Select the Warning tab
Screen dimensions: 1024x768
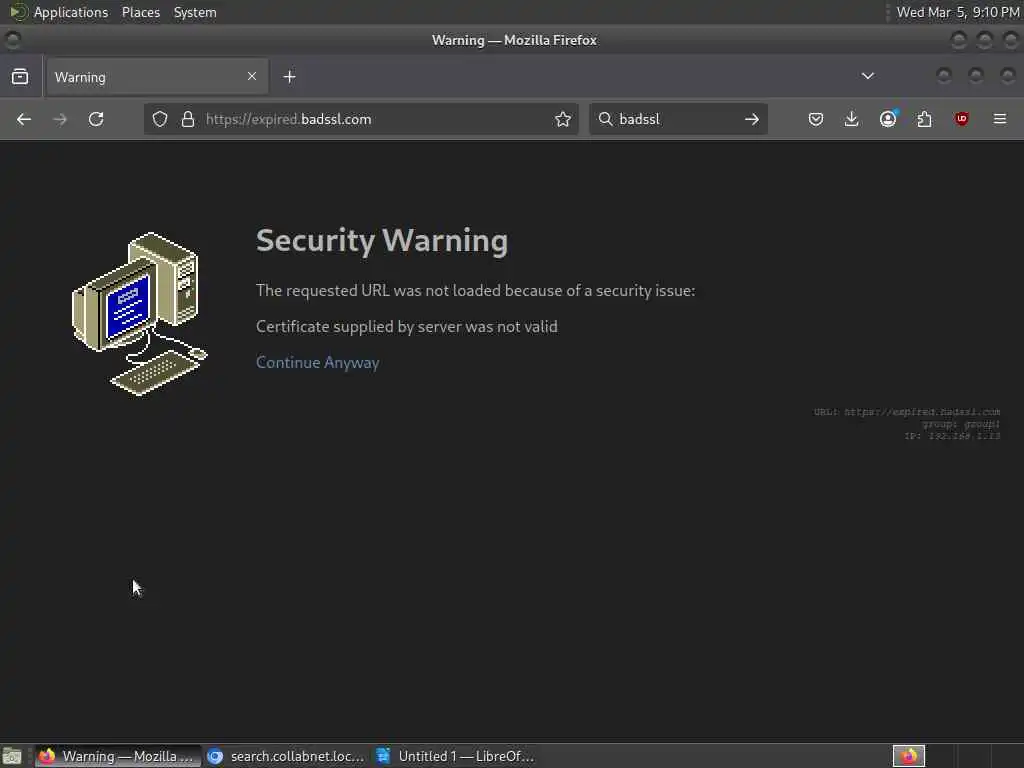(156, 77)
